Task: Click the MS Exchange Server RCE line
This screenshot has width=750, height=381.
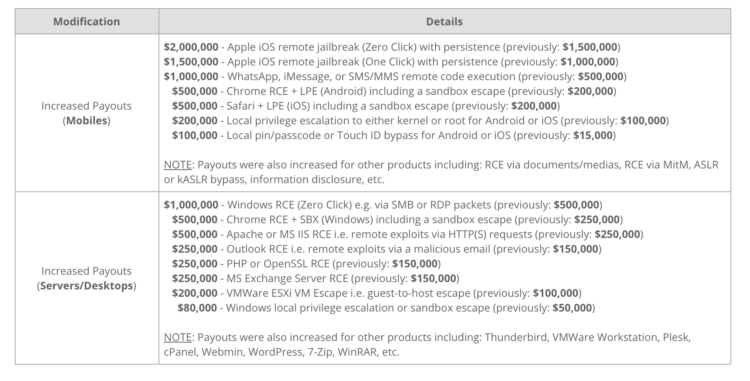Action: [x=316, y=279]
